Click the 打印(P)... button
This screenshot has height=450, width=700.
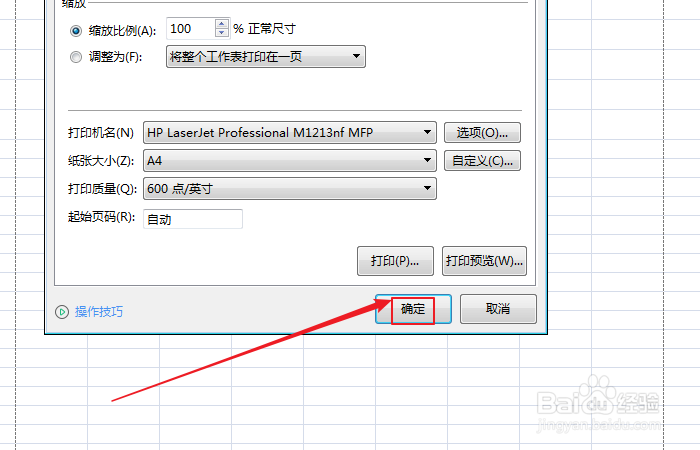[395, 261]
